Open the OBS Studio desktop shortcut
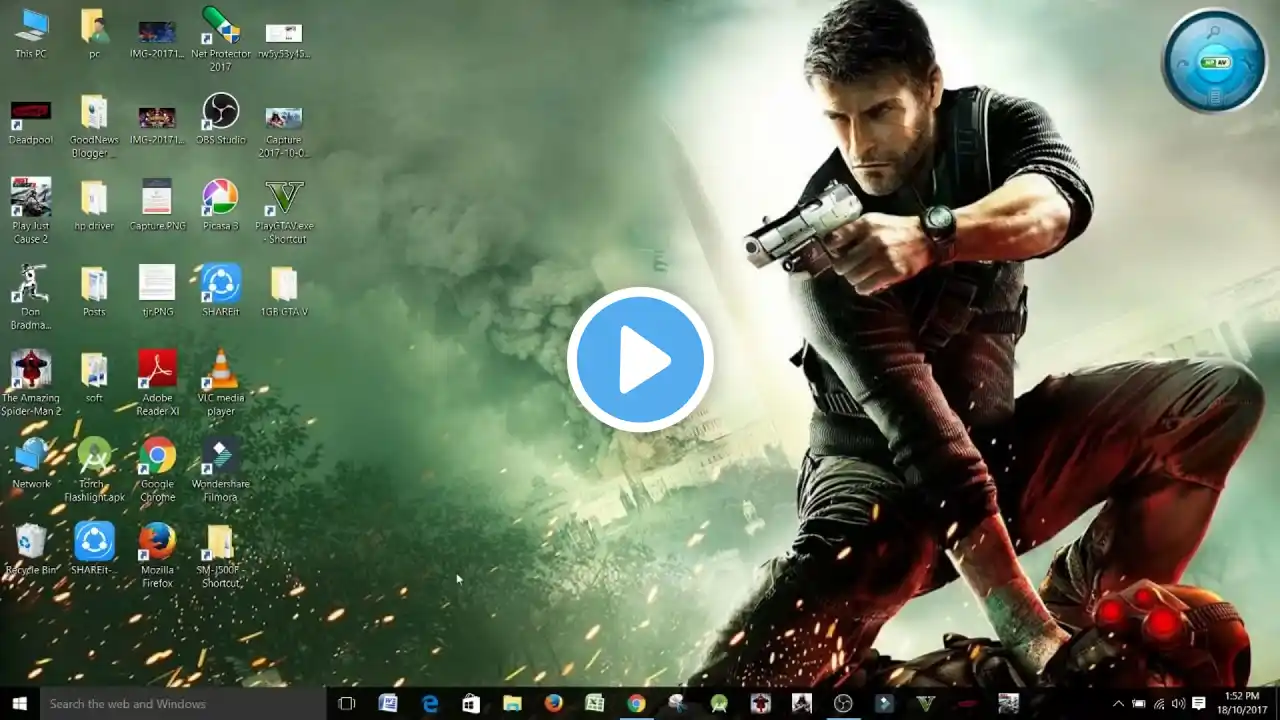The height and width of the screenshot is (720, 1280). 220,113
